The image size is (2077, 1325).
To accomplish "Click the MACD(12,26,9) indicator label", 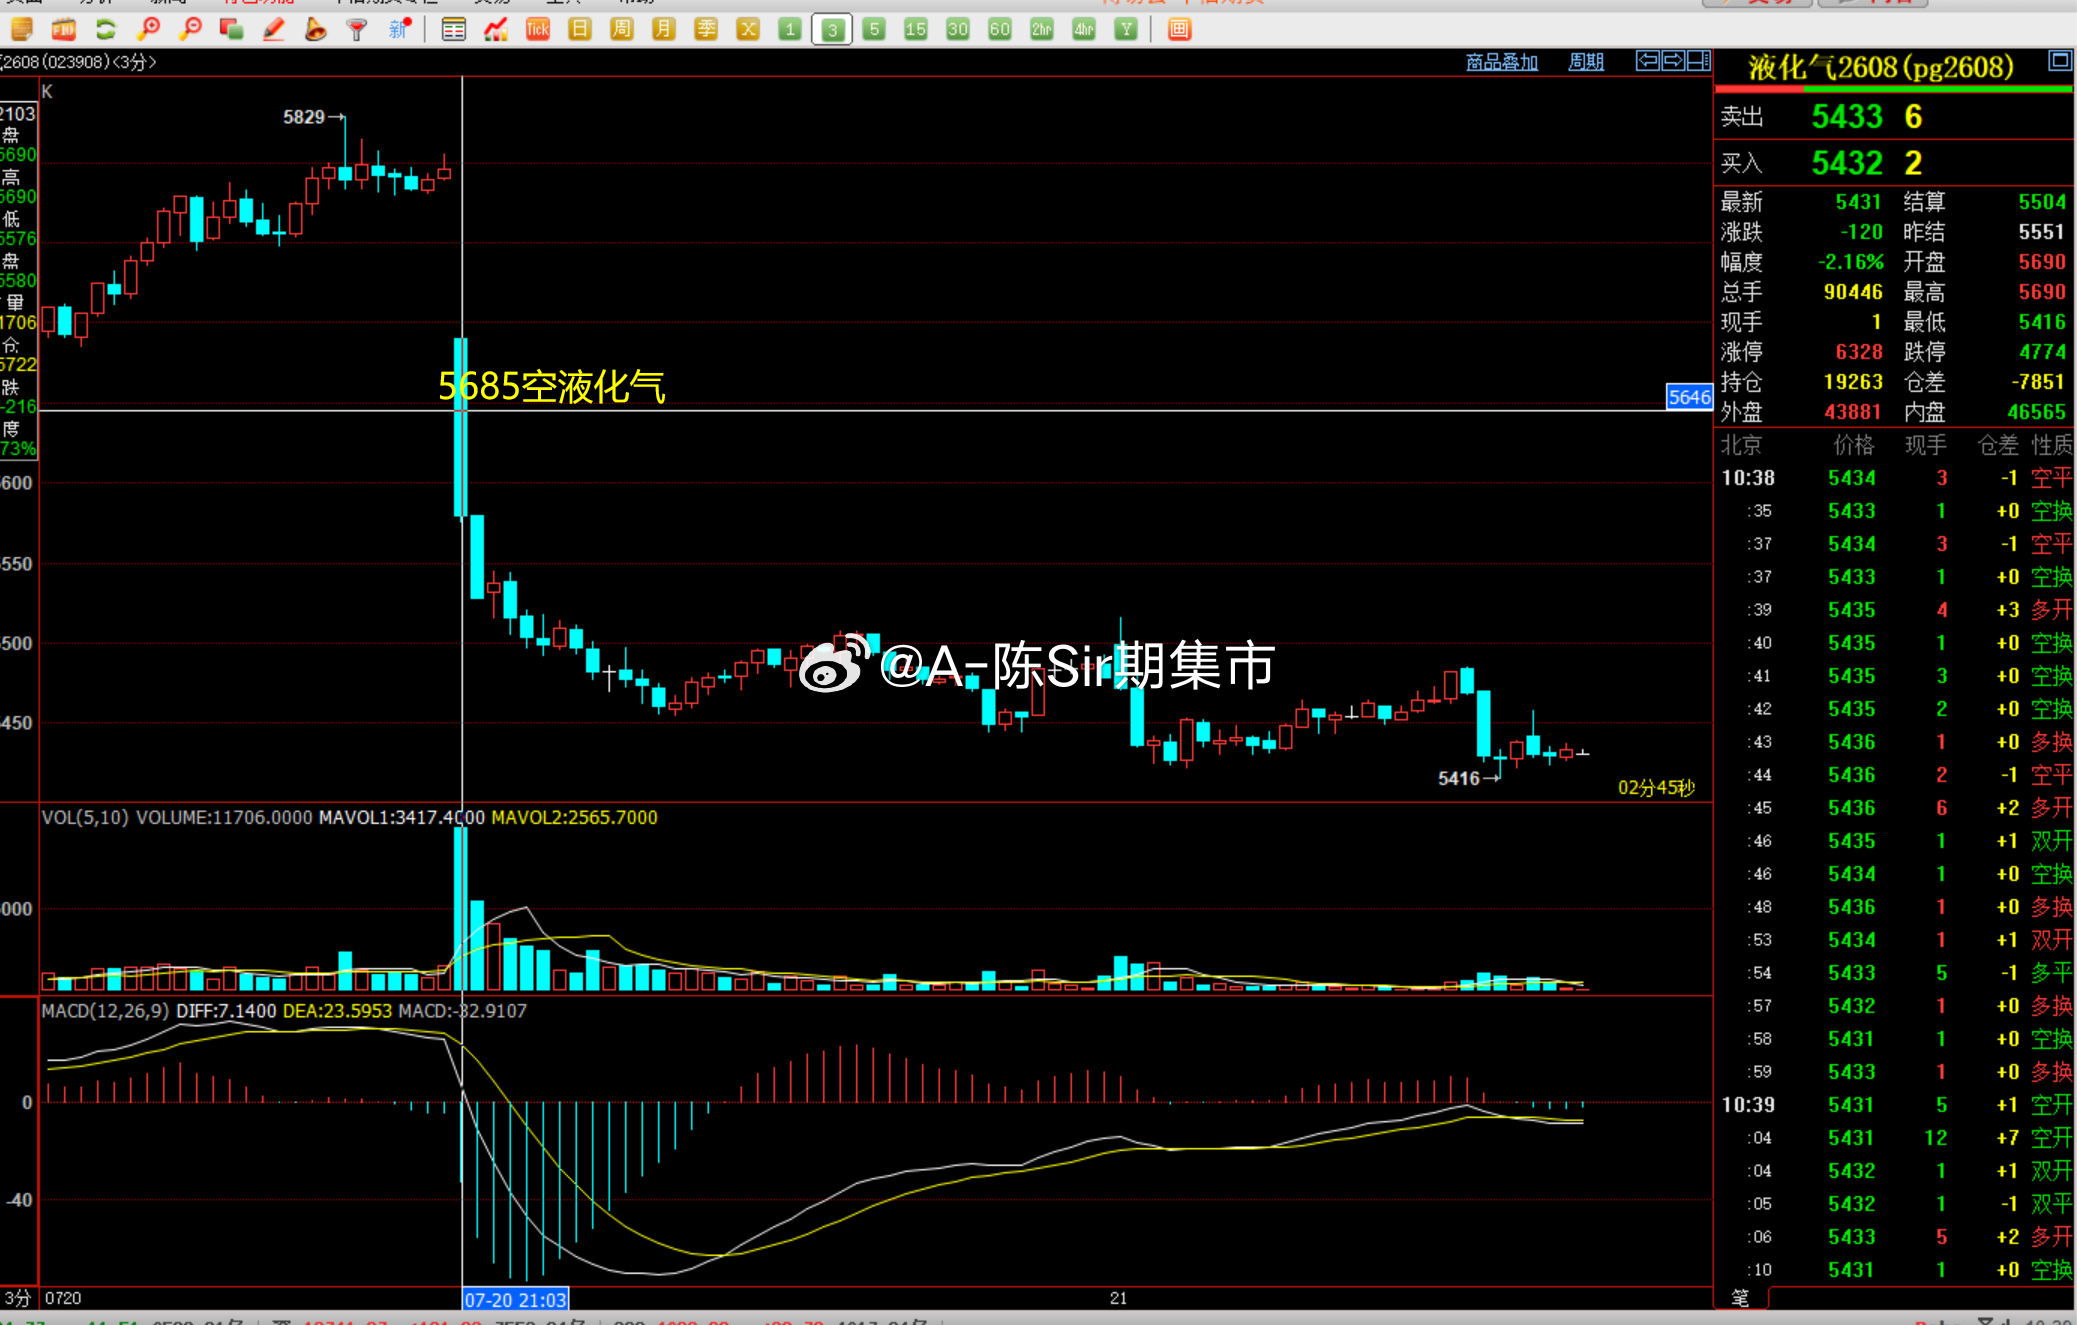I will point(105,1011).
